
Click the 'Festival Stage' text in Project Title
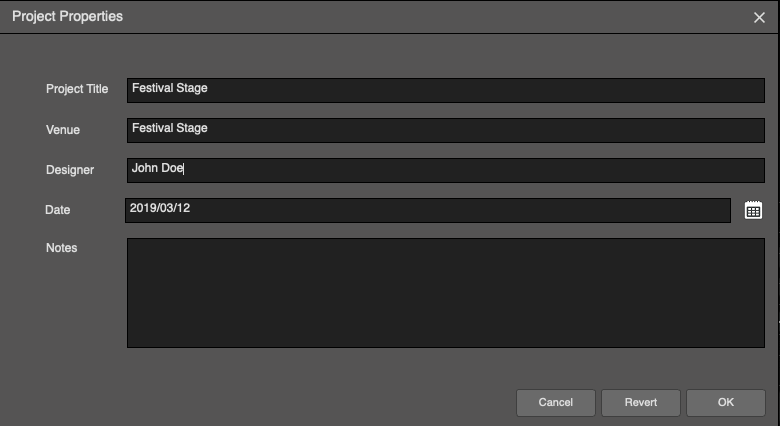tap(170, 88)
